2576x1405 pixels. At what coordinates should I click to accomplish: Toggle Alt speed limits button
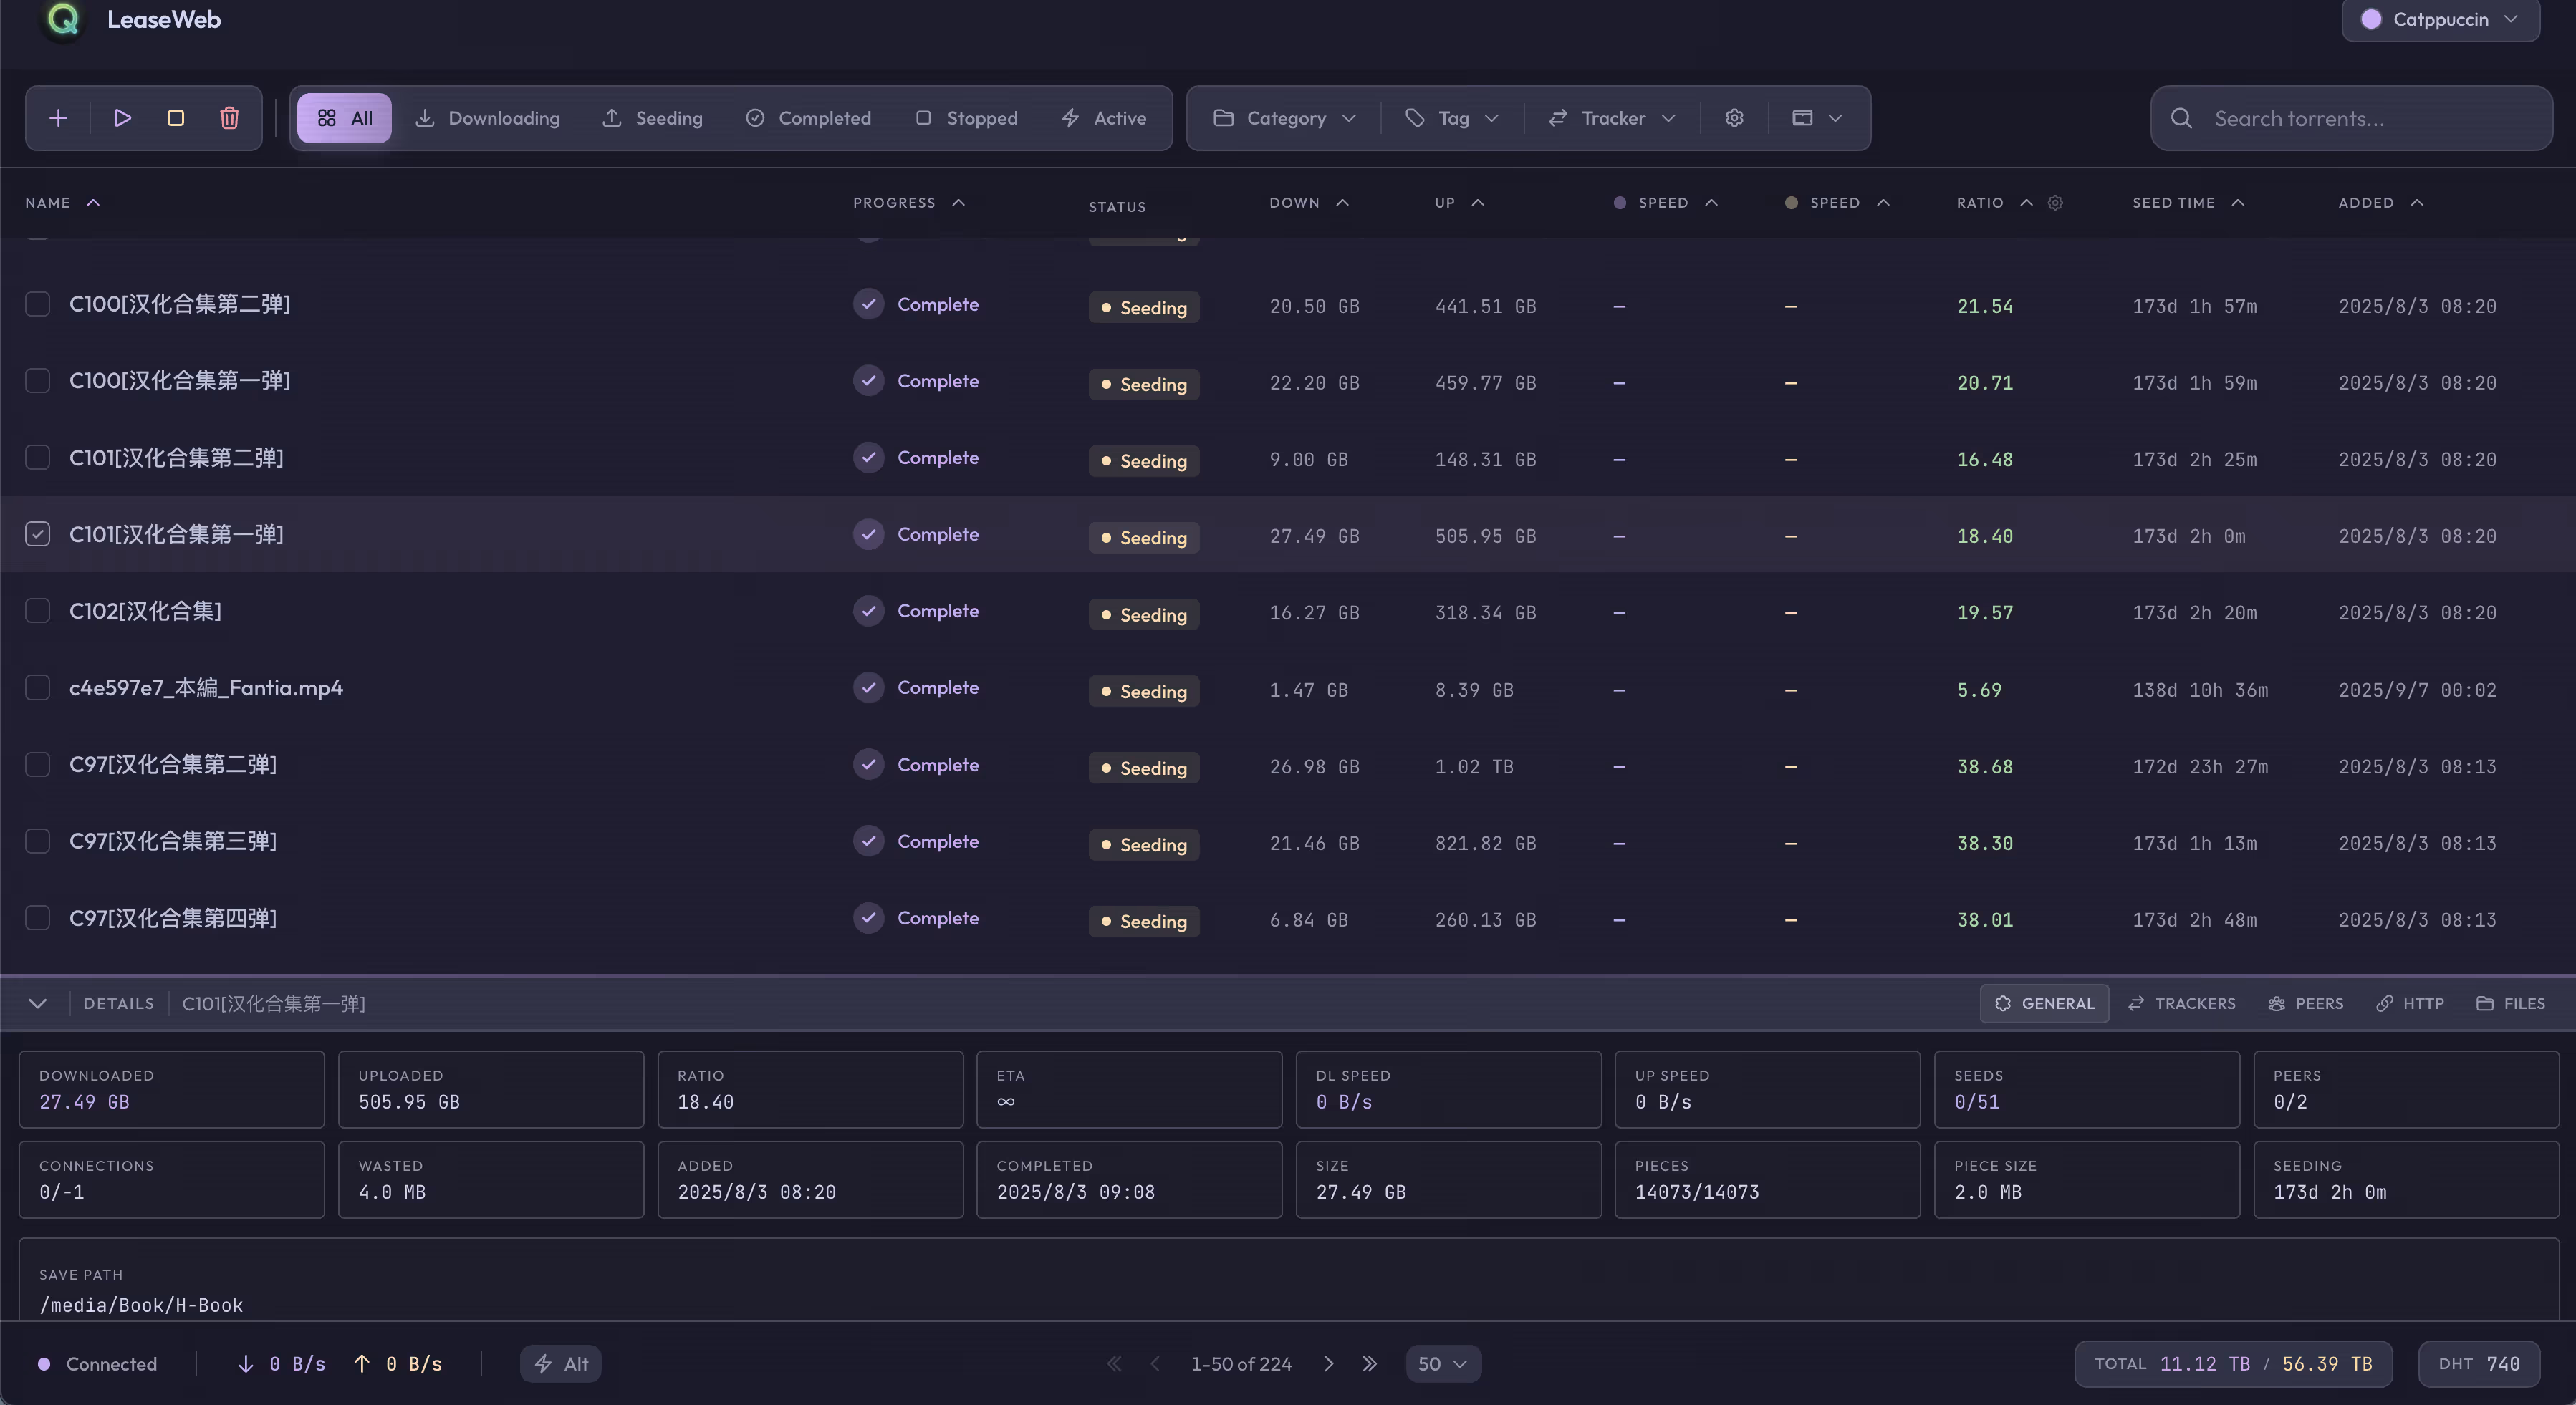pos(560,1364)
